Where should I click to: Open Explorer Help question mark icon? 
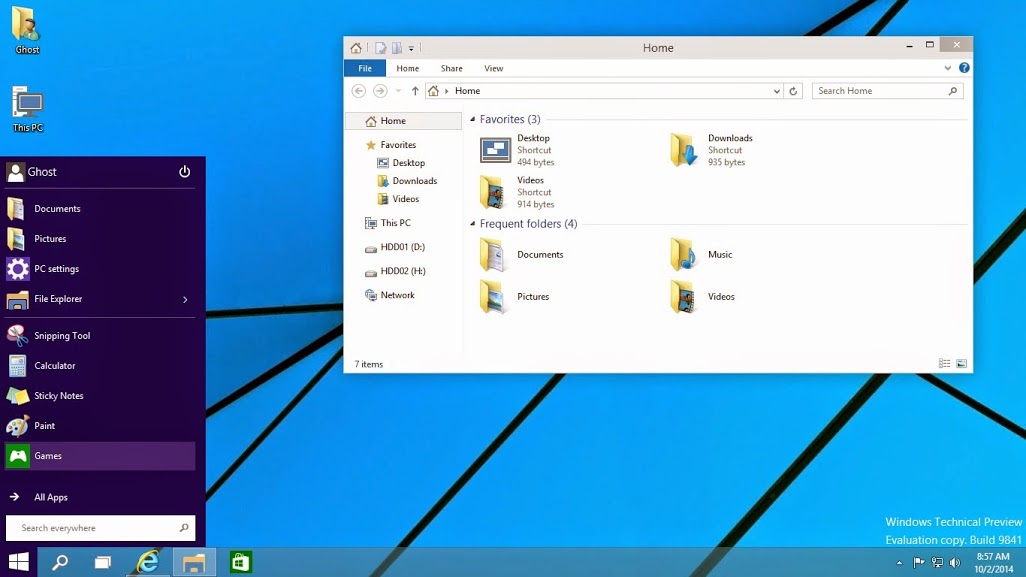click(964, 67)
